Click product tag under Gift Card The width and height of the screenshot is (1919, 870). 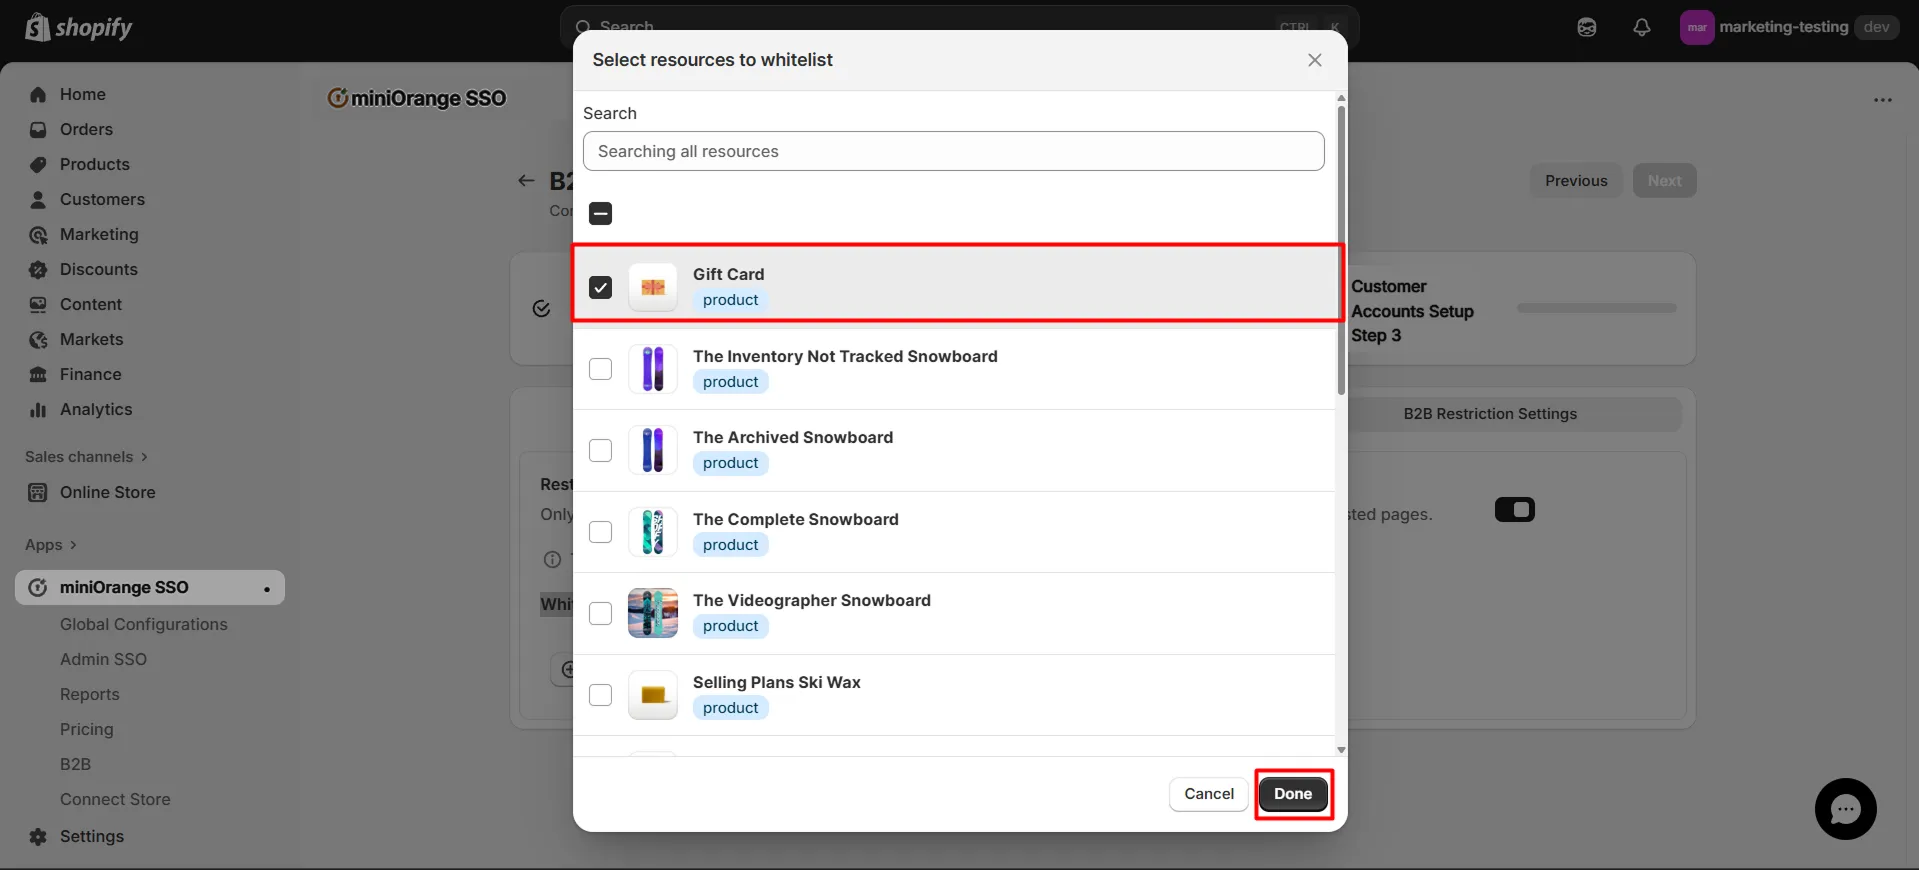pos(730,300)
